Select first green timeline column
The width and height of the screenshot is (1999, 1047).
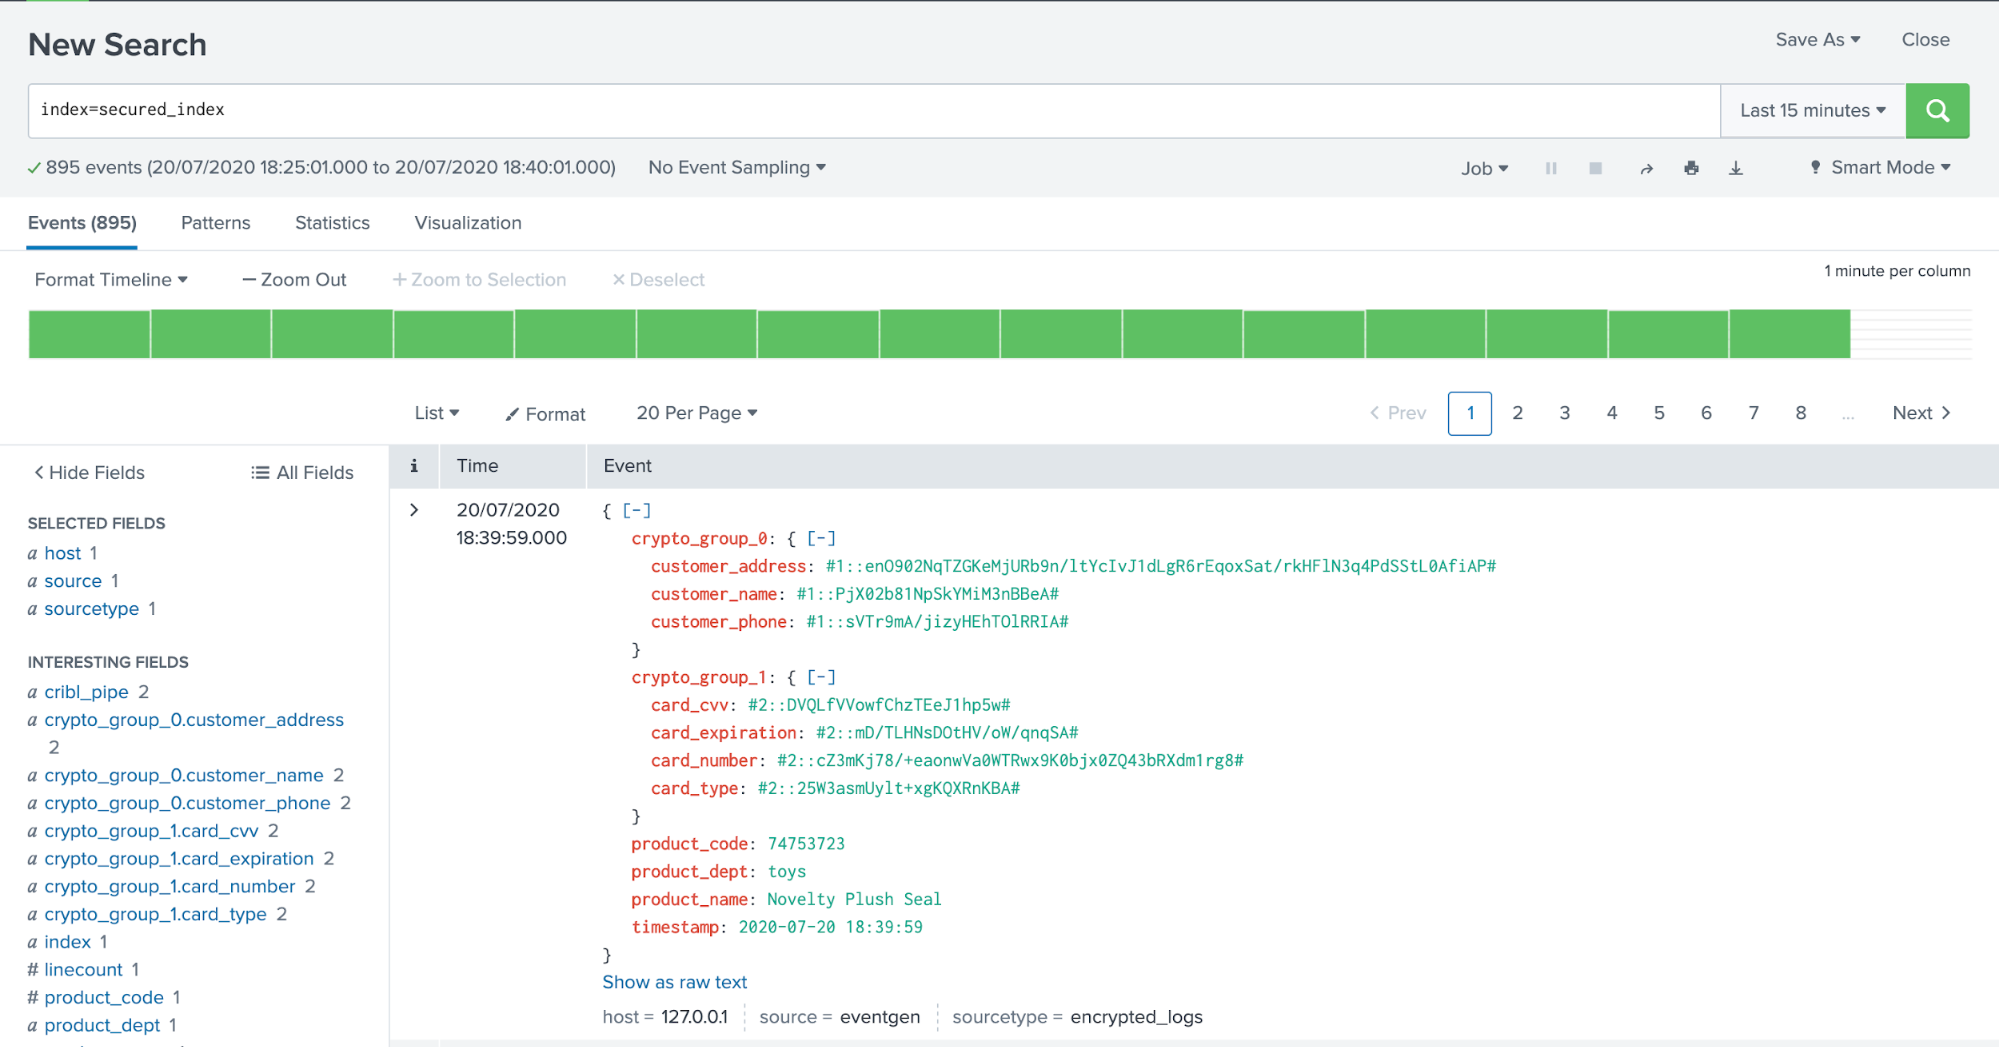click(x=89, y=334)
